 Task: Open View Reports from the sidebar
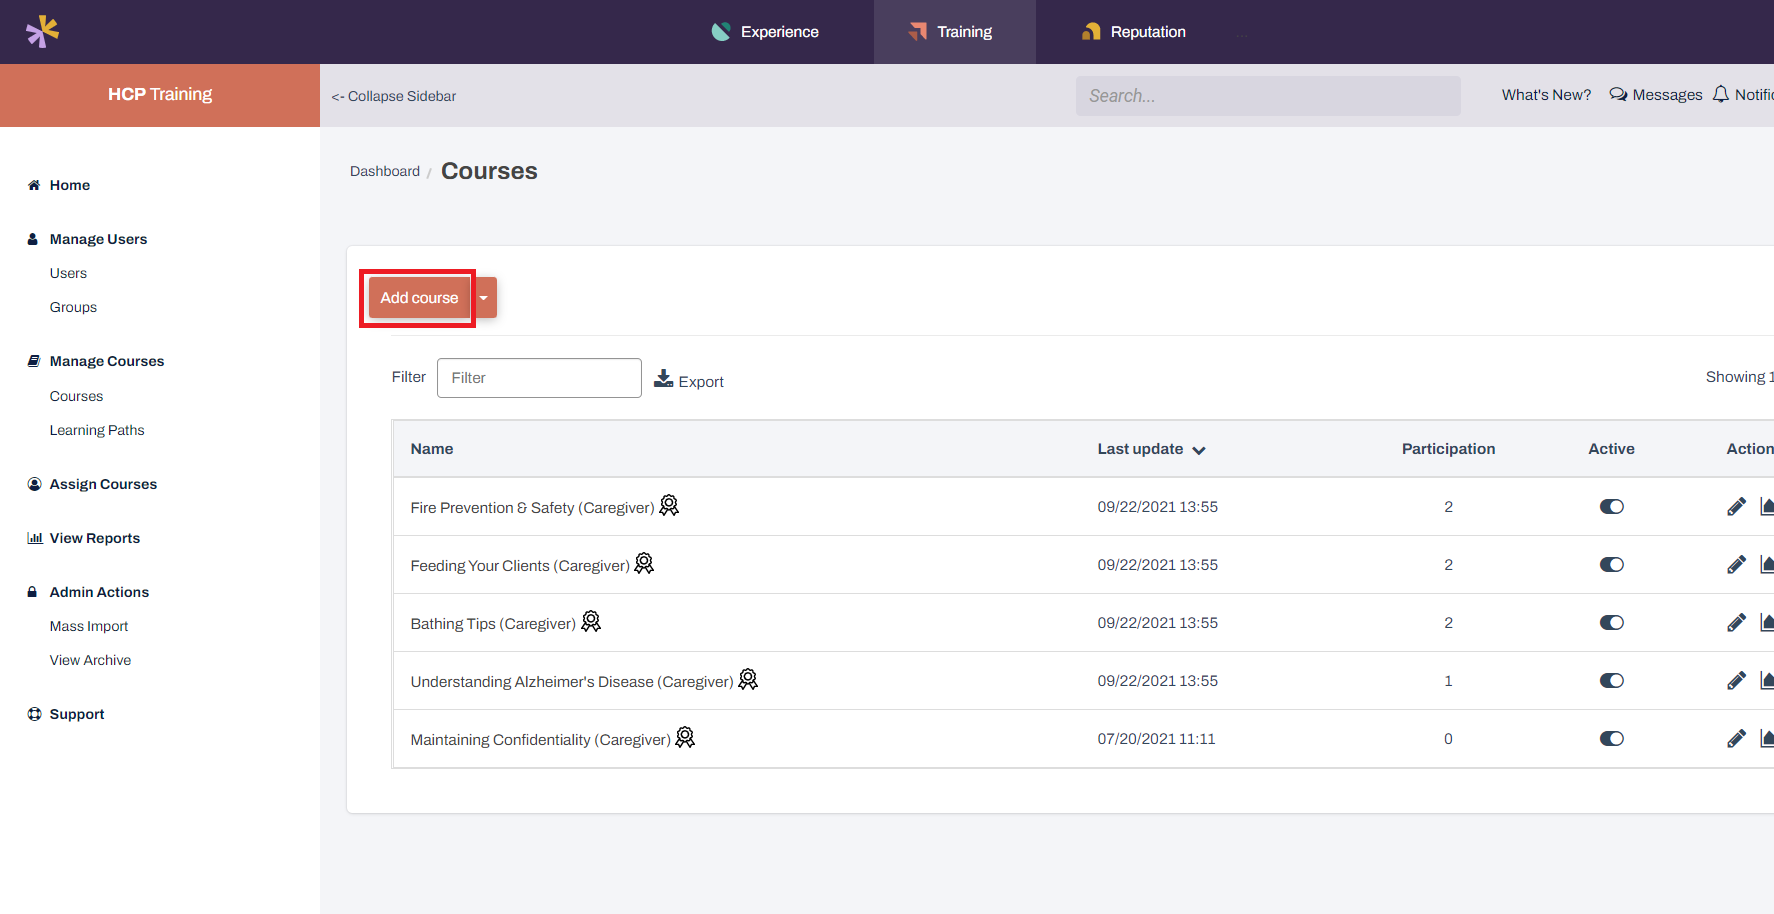click(x=93, y=538)
